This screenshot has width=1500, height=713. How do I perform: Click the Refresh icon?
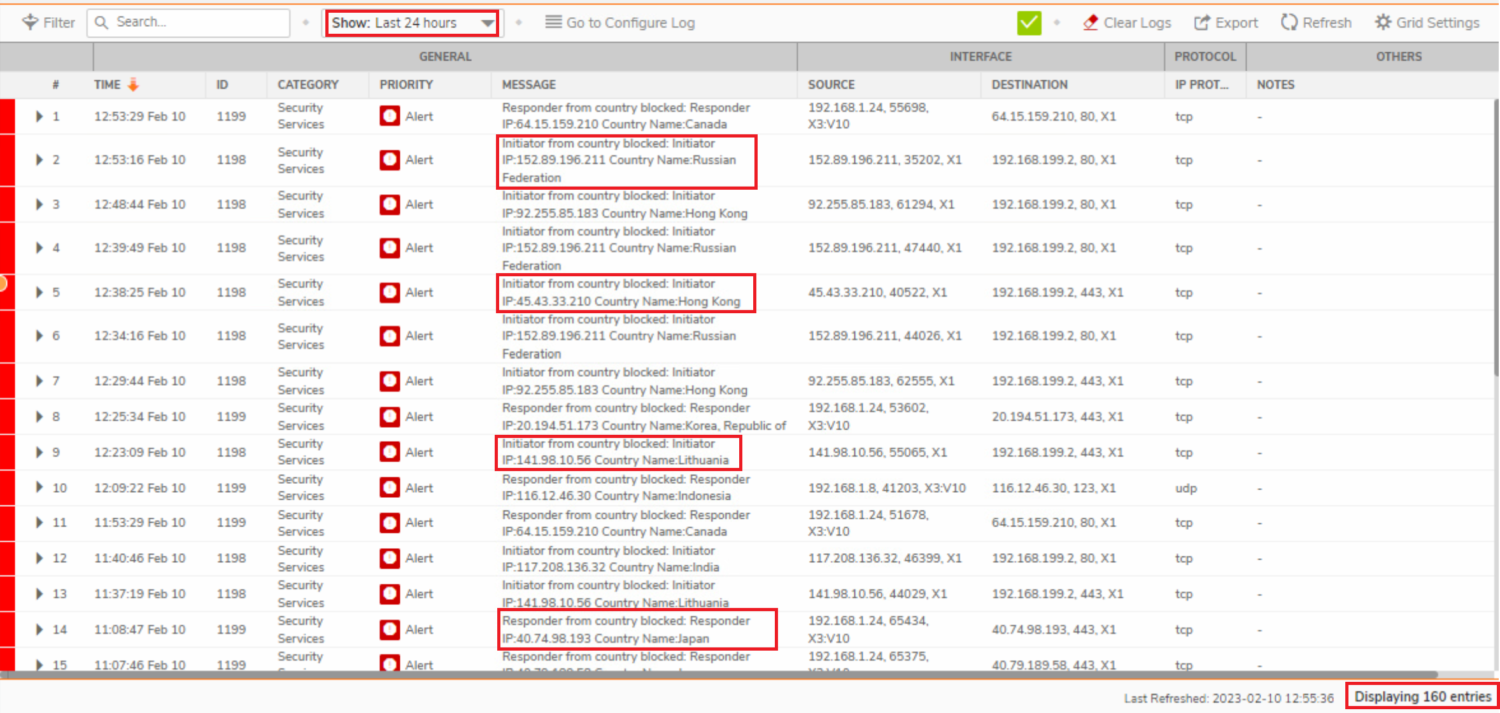click(1289, 22)
